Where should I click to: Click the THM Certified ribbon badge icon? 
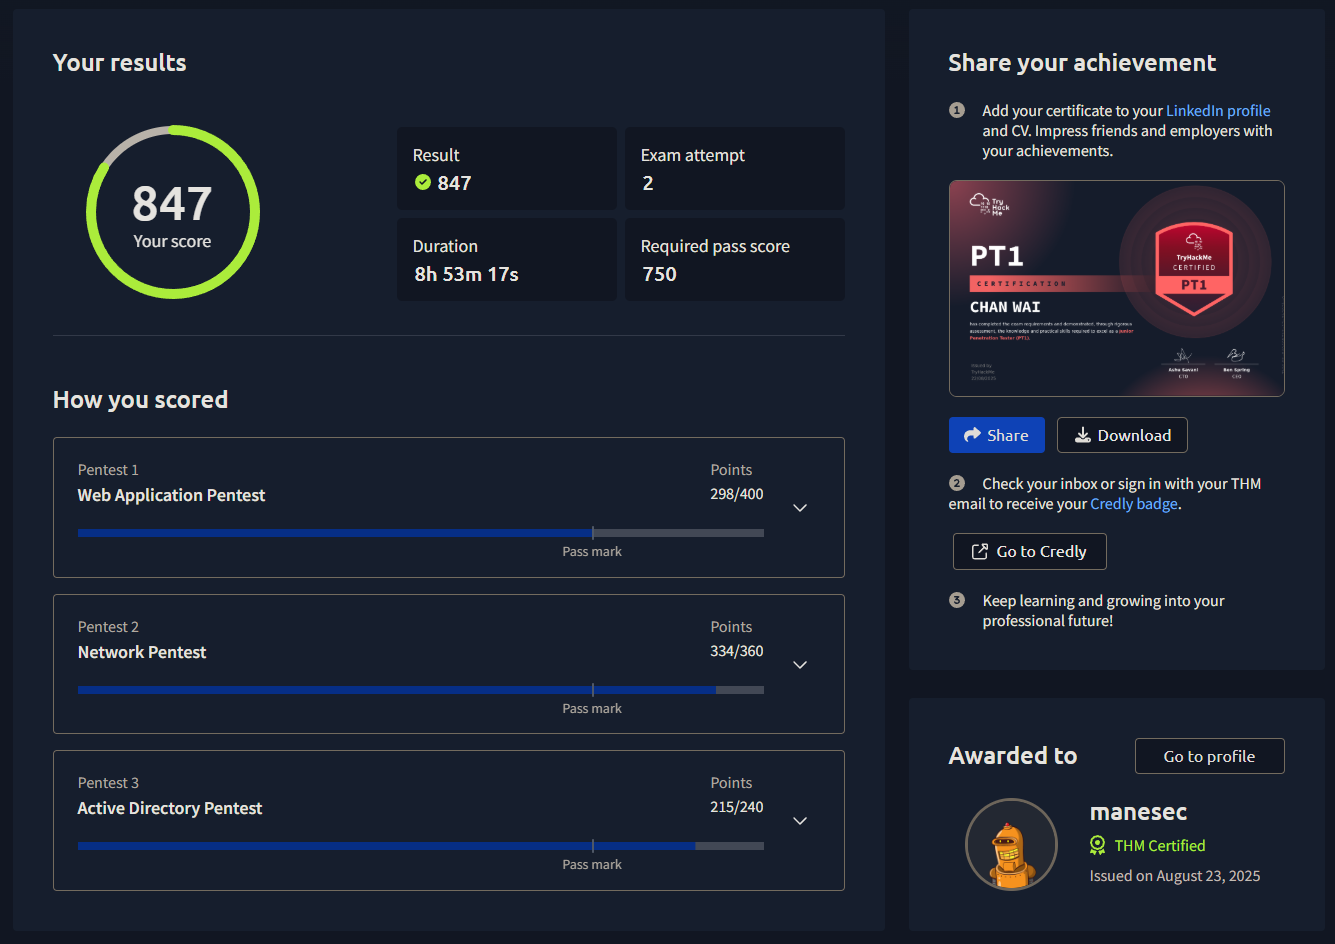[x=1097, y=845]
